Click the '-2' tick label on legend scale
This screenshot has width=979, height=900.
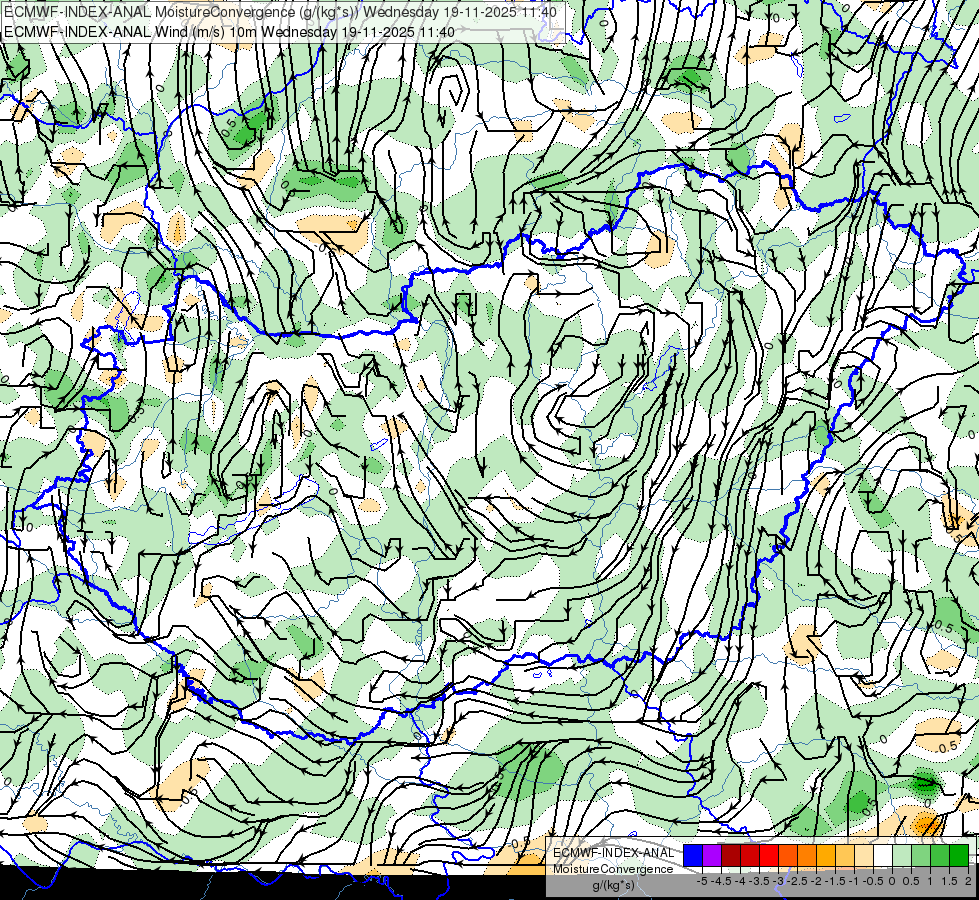pos(816,881)
